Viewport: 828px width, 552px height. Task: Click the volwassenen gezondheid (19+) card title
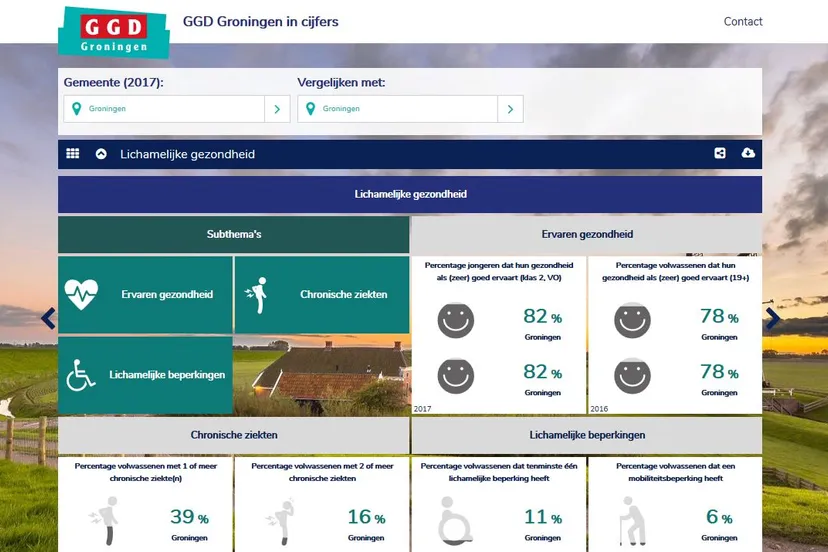pos(675,272)
